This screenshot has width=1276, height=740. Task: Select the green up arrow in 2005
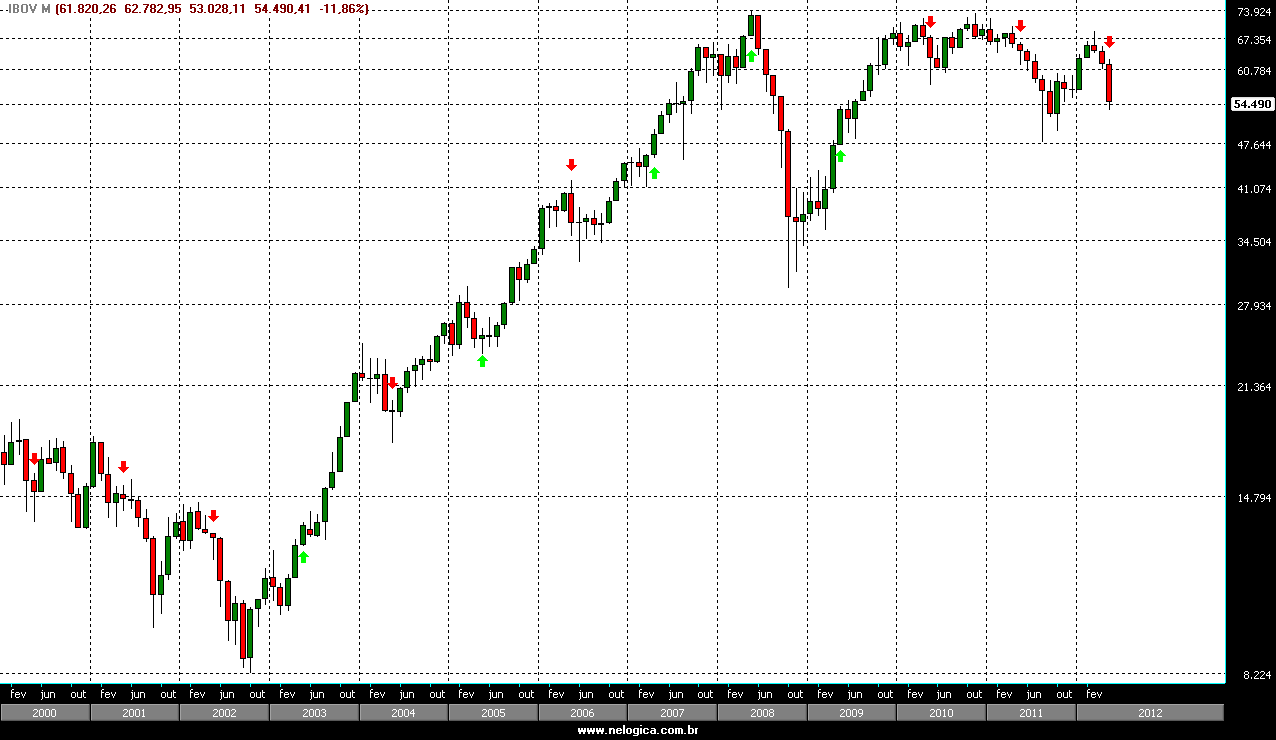[483, 361]
